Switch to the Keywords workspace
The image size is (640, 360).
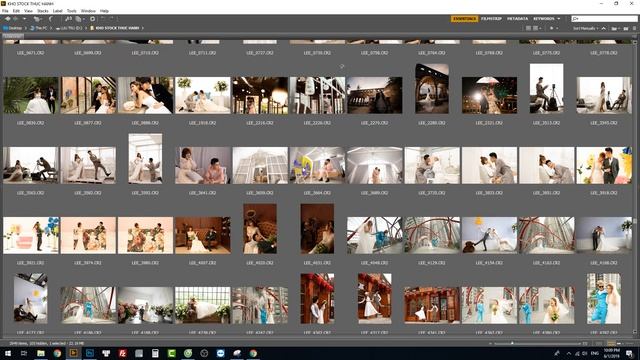click(544, 19)
